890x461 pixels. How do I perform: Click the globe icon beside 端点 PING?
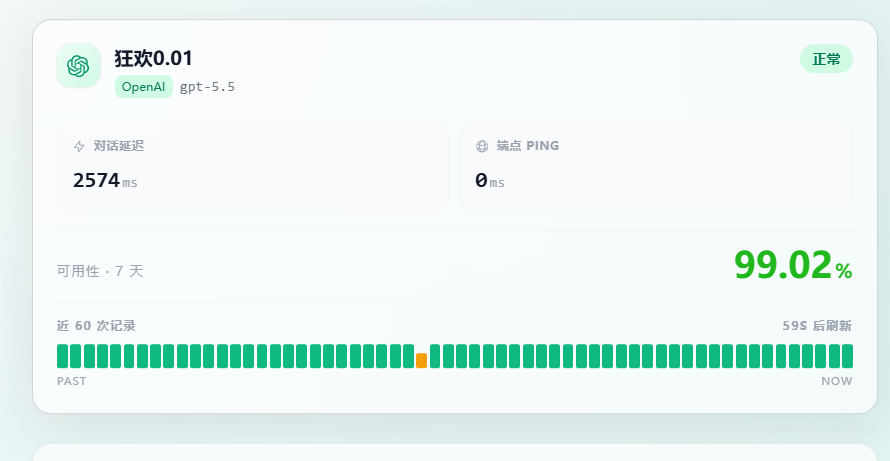482,146
